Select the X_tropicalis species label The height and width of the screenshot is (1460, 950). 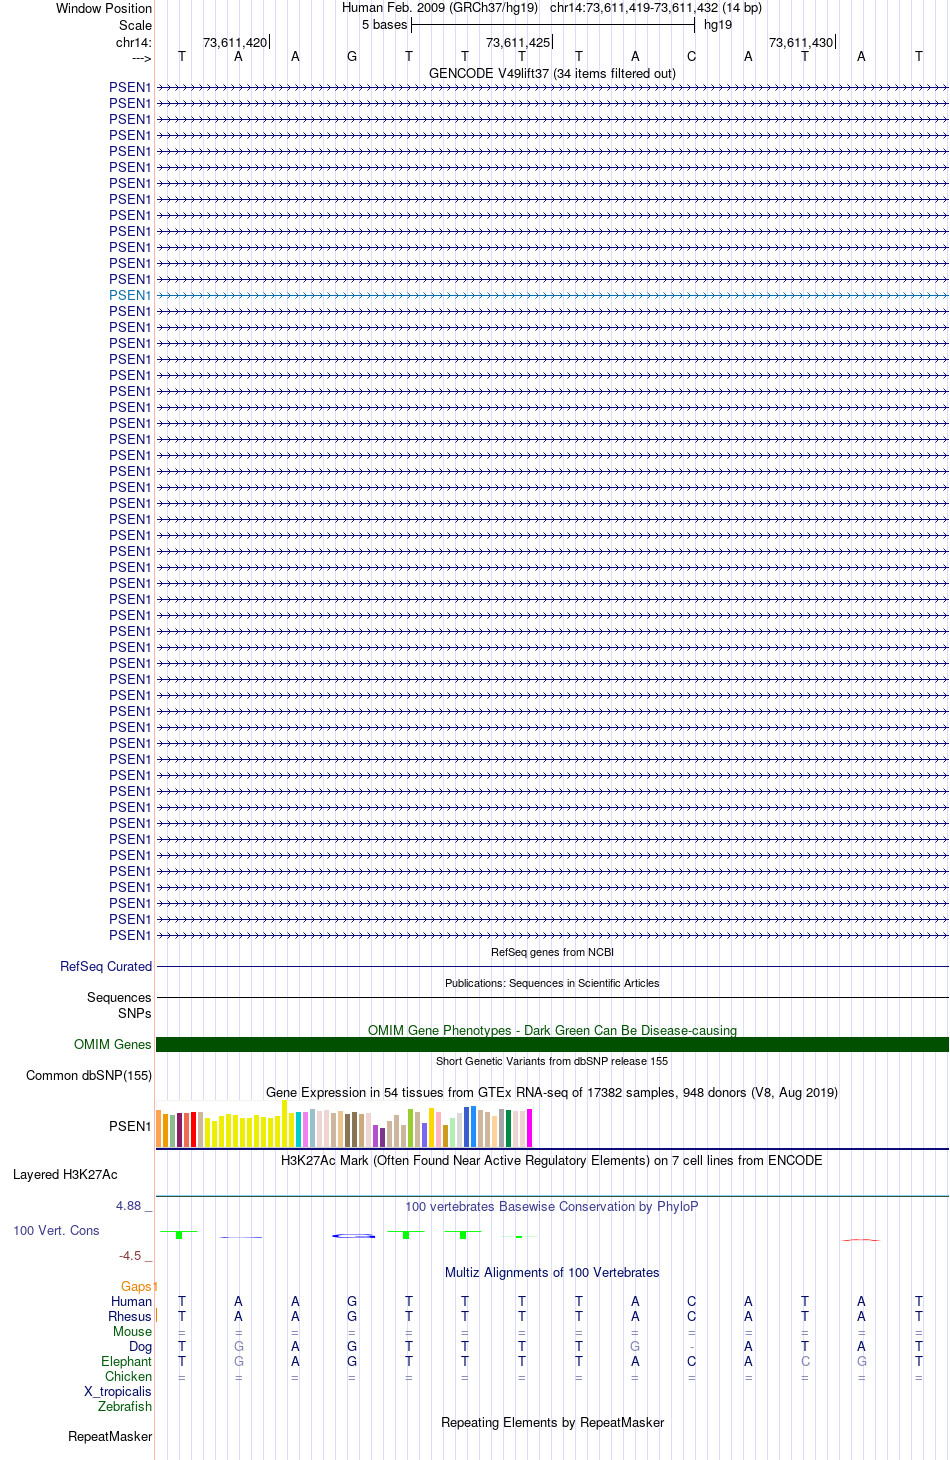(x=118, y=1391)
